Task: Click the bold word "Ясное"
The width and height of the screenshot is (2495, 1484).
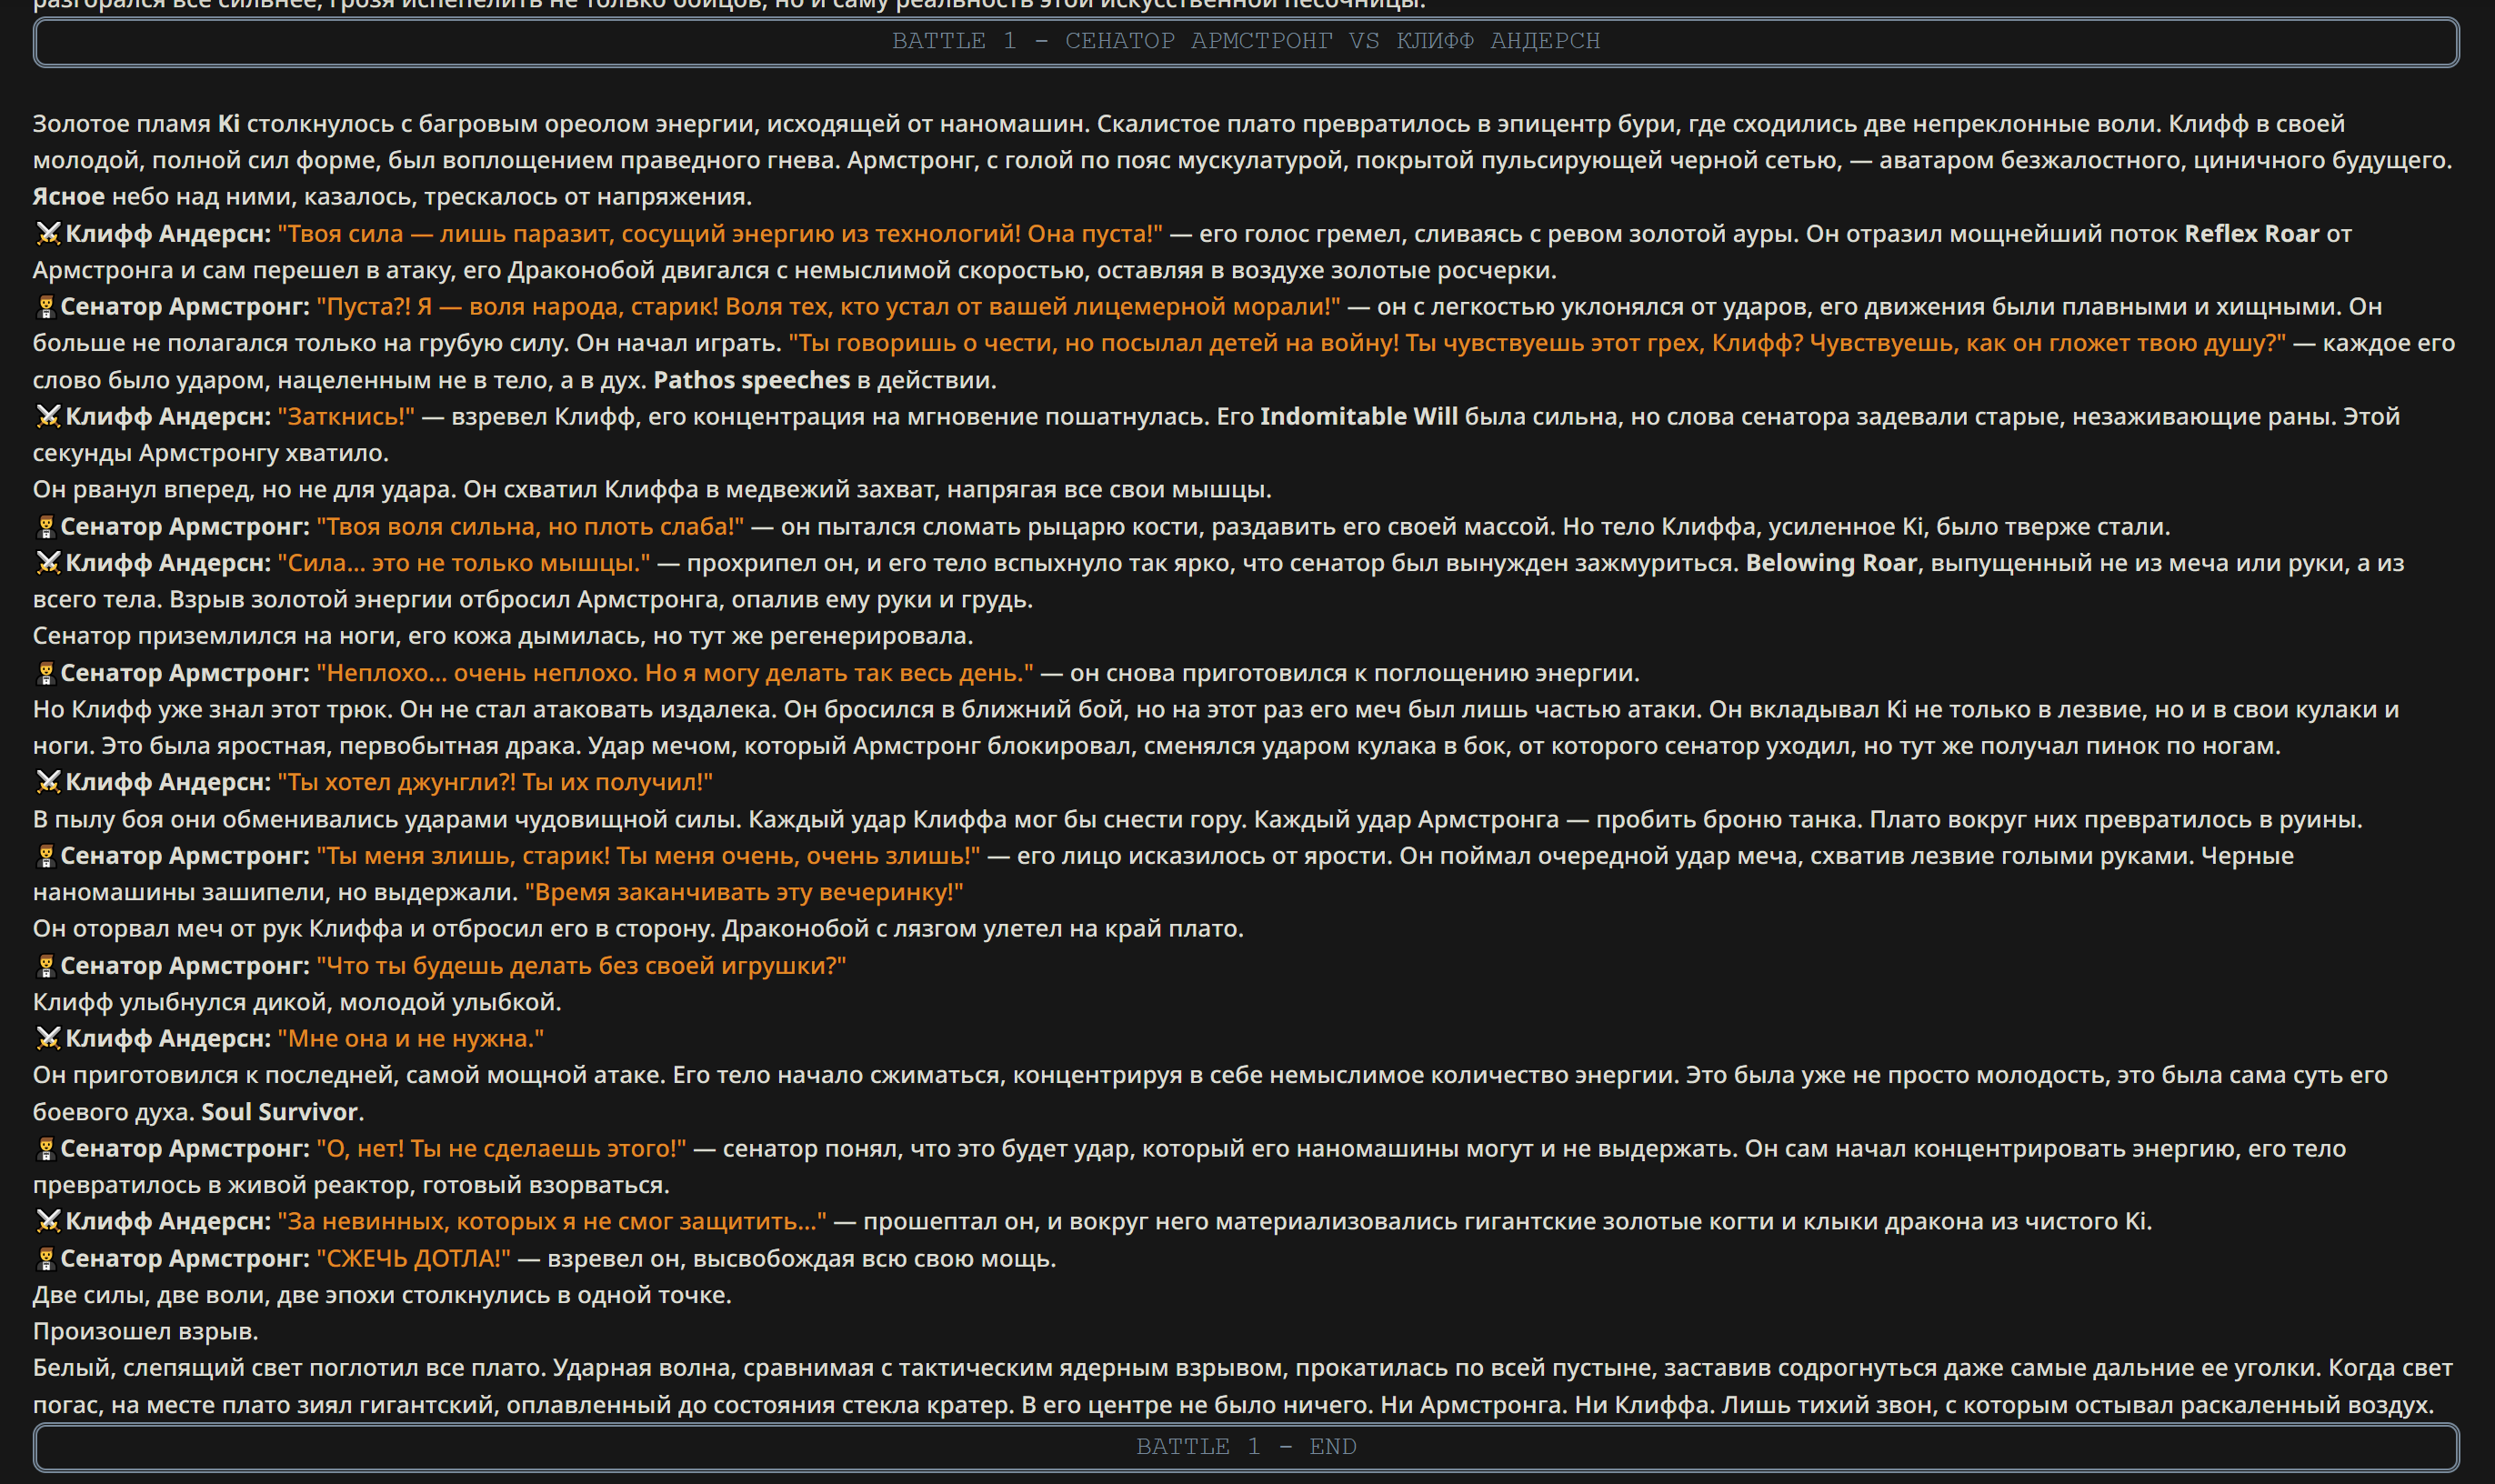Action: pyautogui.click(x=68, y=197)
